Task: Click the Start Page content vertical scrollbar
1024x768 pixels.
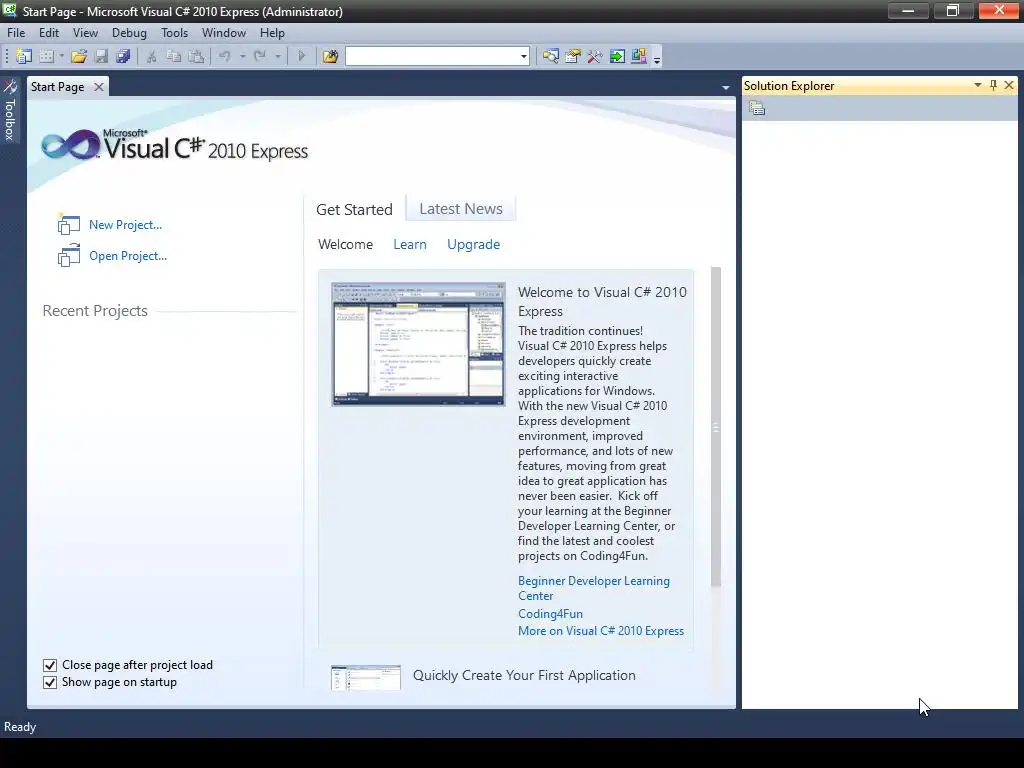Action: 716,428
